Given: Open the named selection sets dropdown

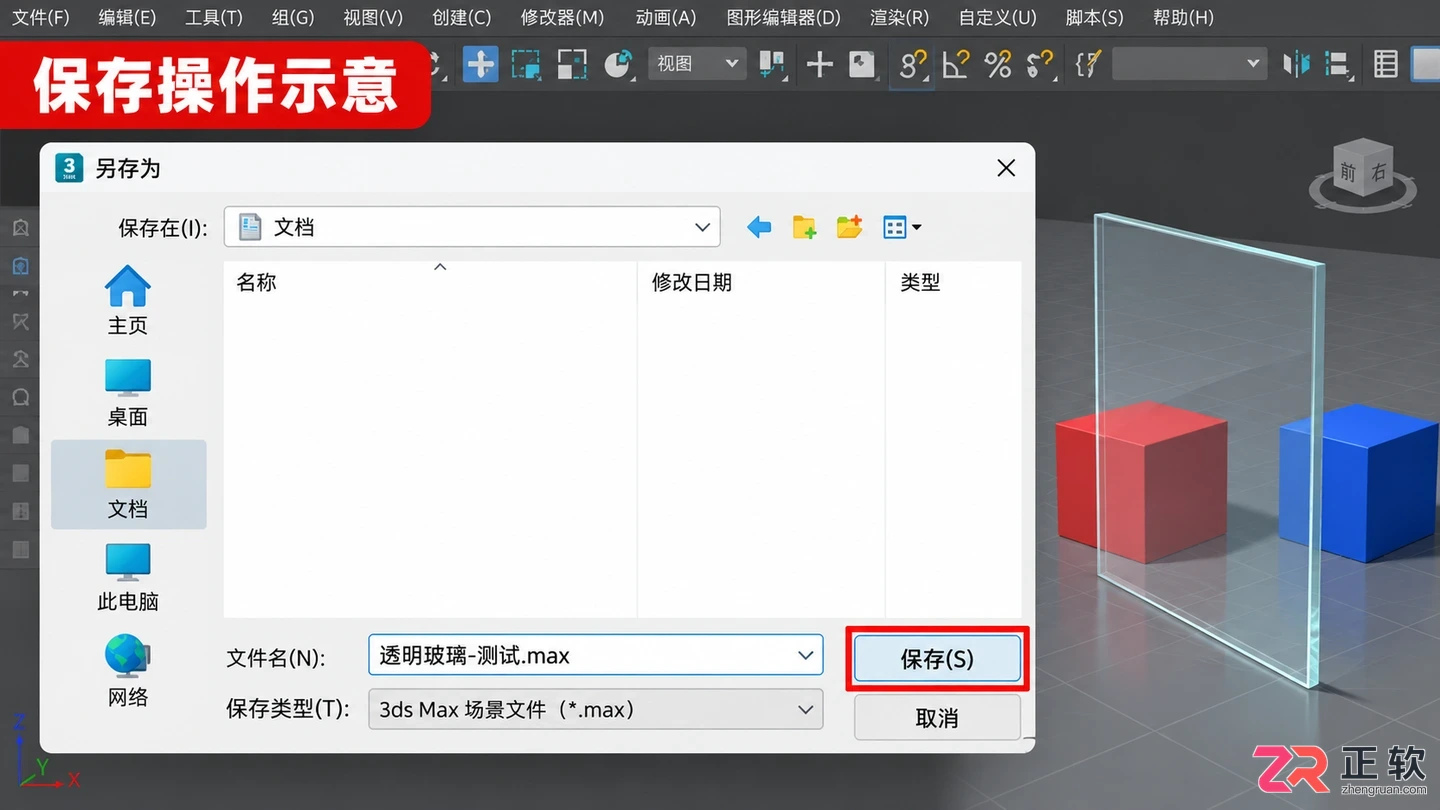Looking at the screenshot, I should pos(1190,63).
